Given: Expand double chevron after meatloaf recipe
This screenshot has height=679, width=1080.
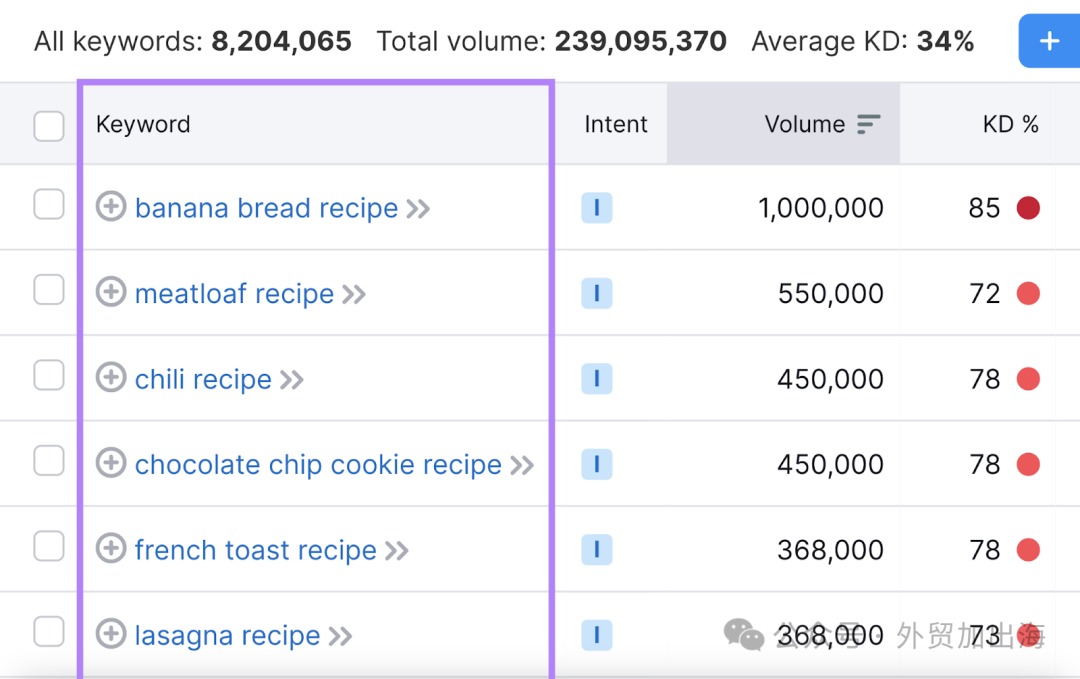Looking at the screenshot, I should click(x=354, y=295).
